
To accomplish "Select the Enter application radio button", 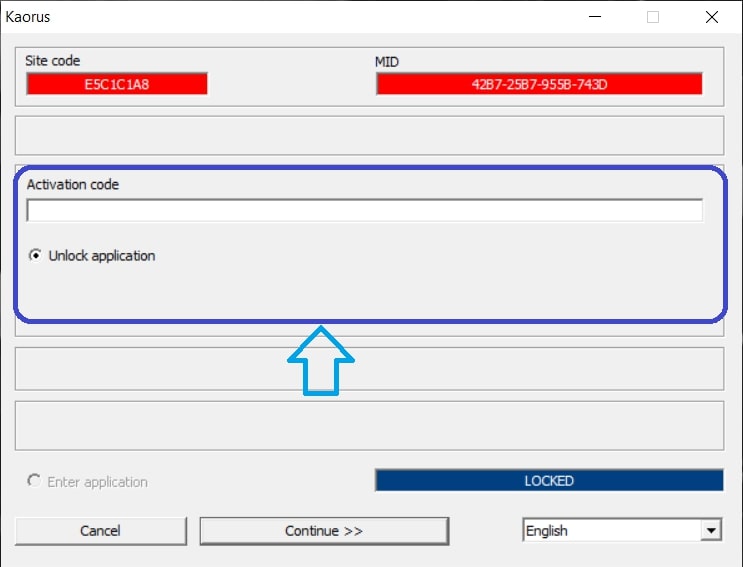I will [35, 482].
